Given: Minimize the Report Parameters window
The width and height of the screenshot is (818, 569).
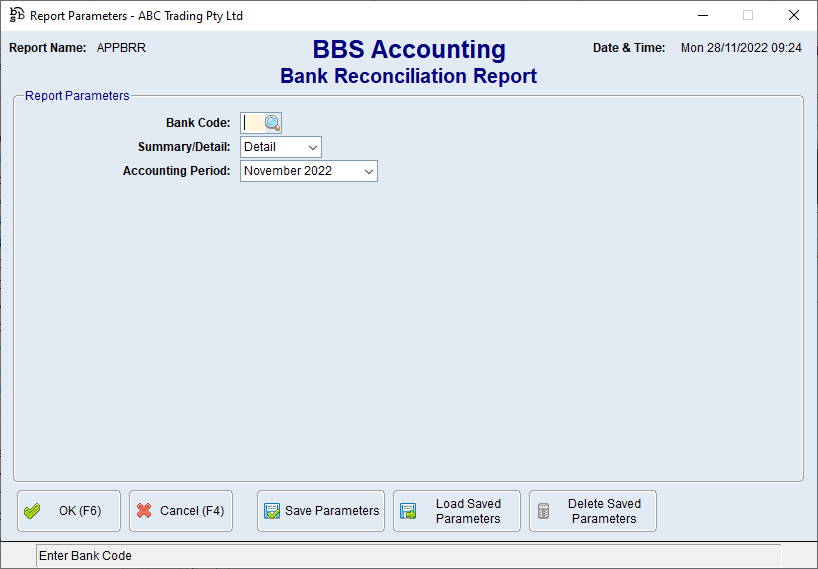Looking at the screenshot, I should [703, 16].
